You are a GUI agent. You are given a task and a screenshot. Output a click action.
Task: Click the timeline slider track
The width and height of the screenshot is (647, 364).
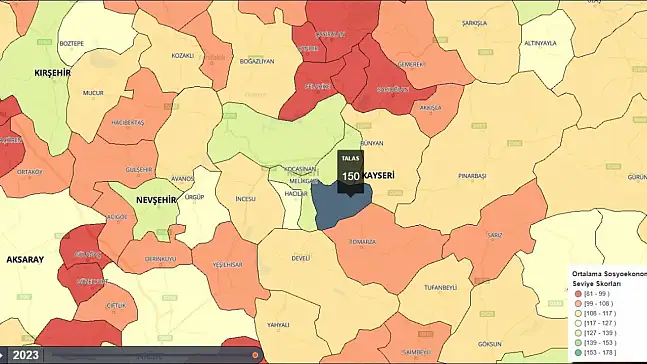point(151,355)
